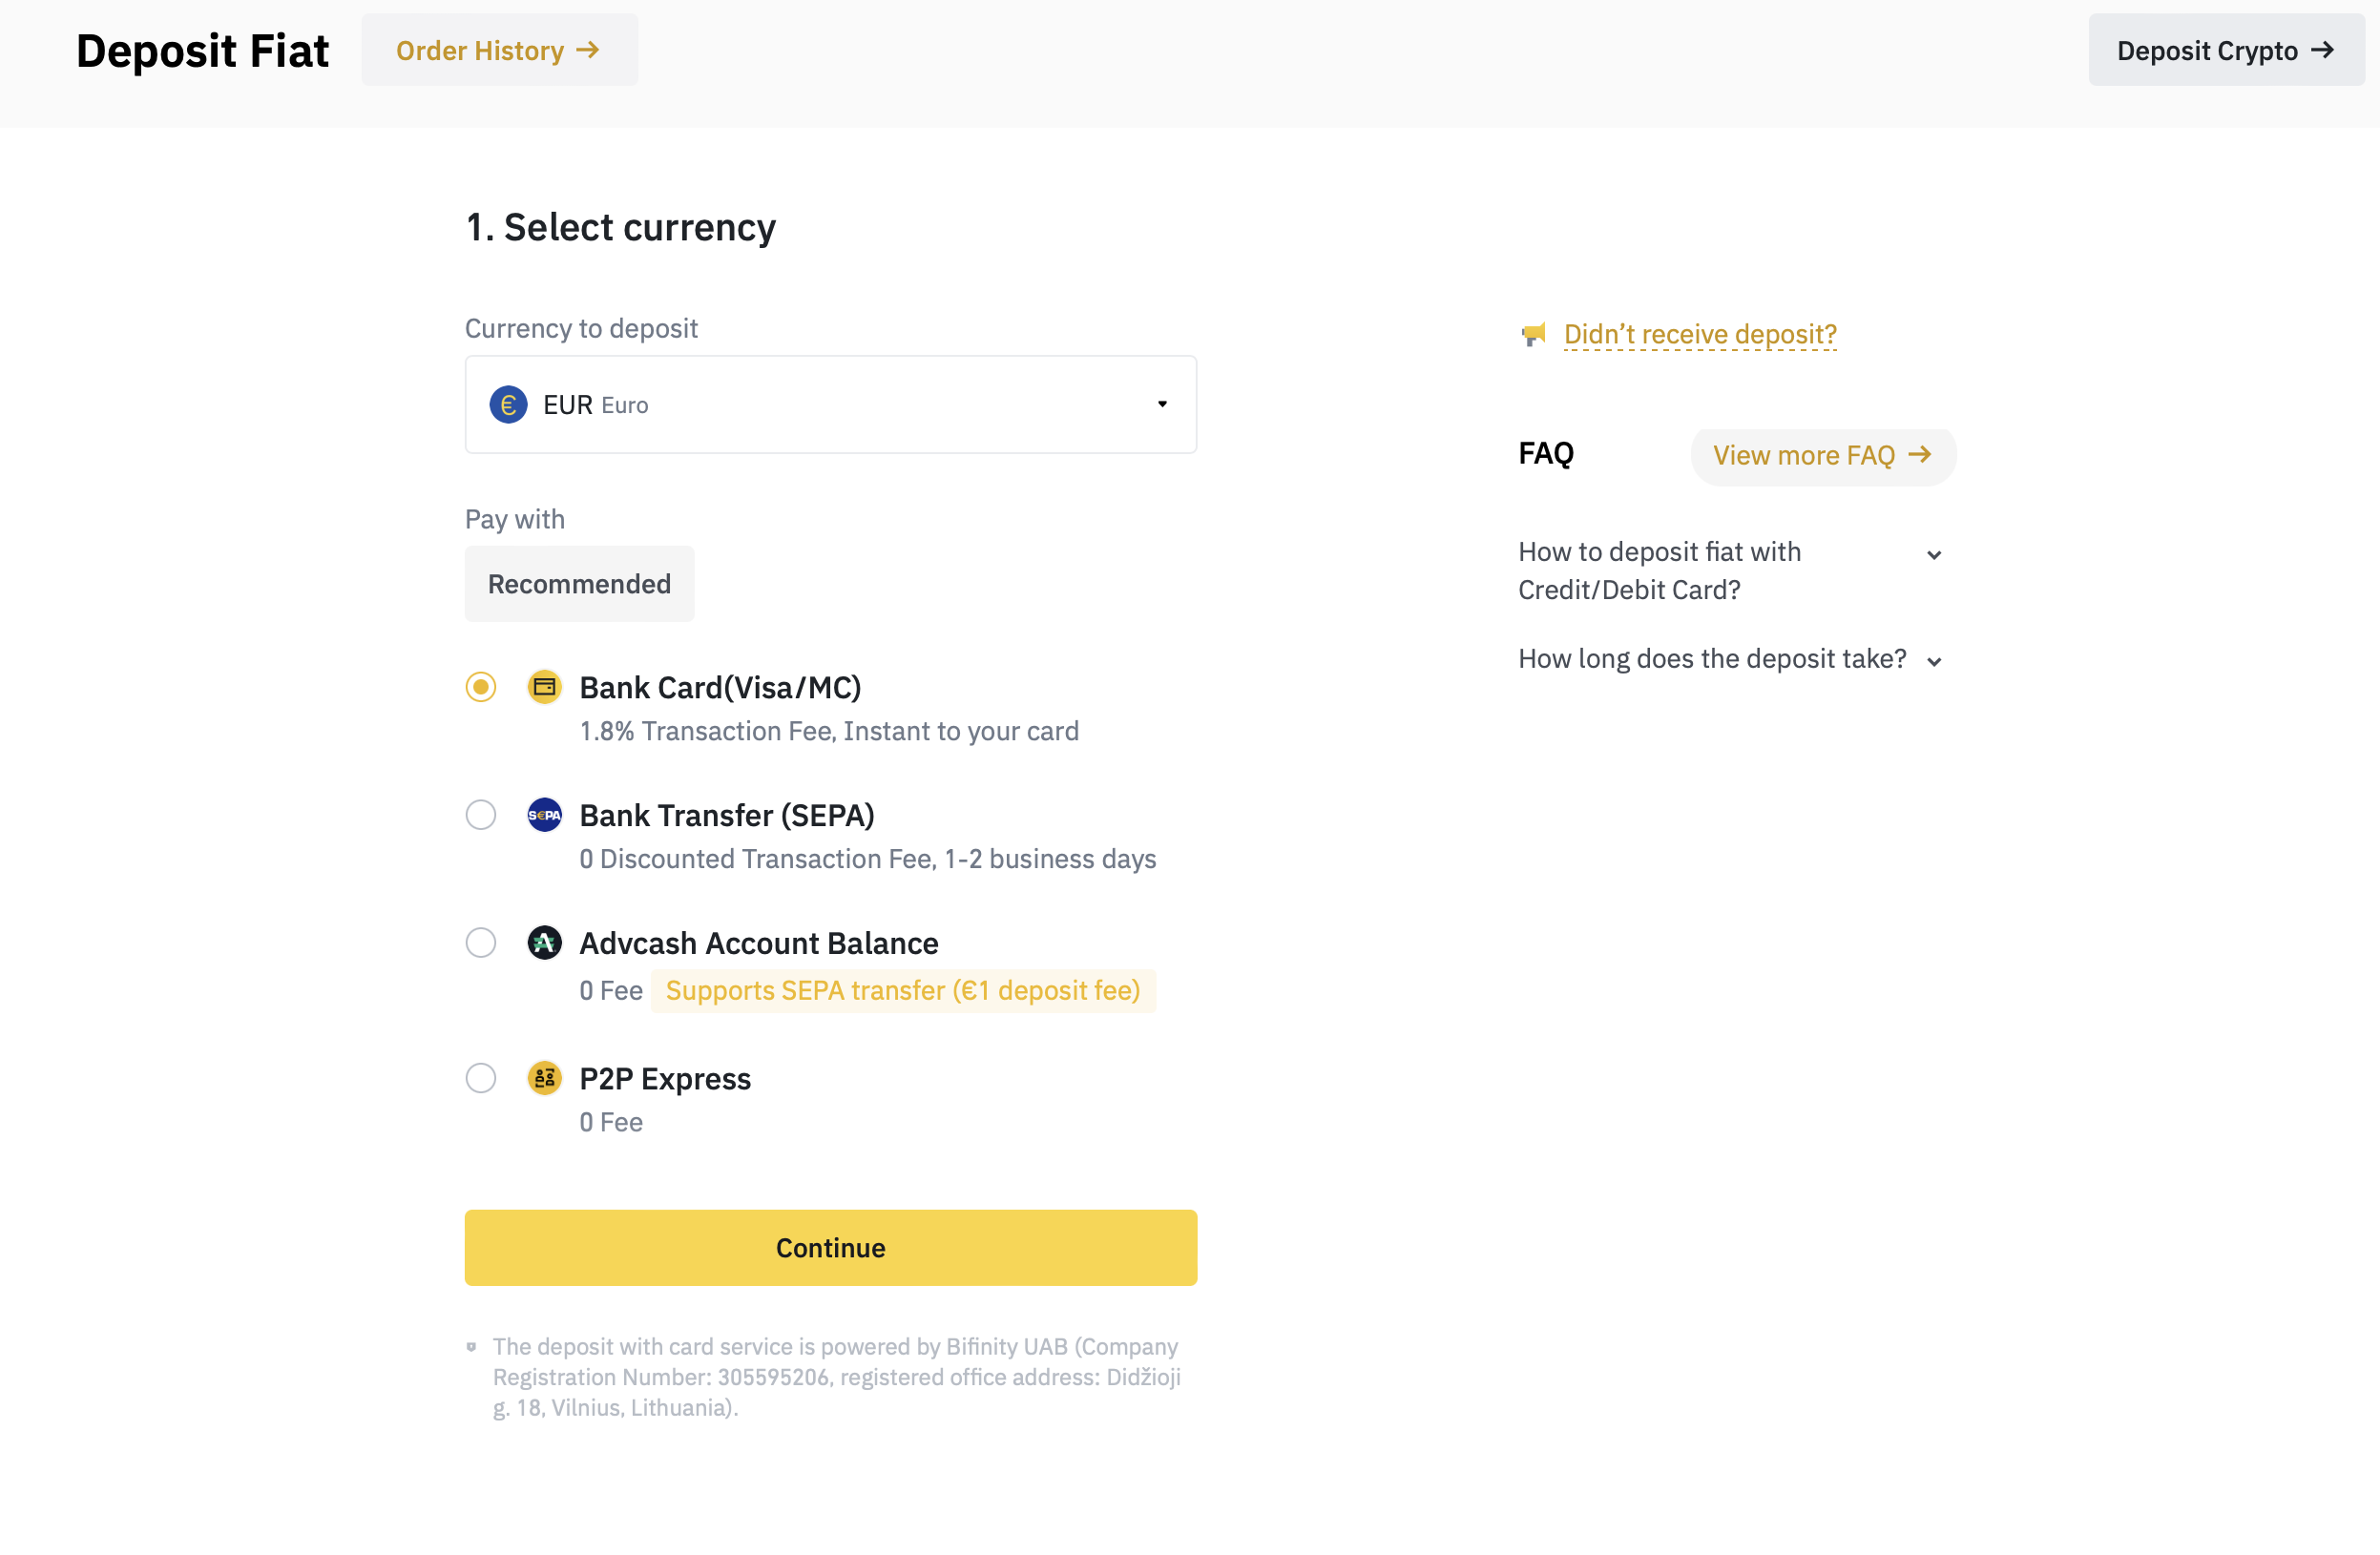The height and width of the screenshot is (1555, 2380).
Task: Click the arrow icon in Deposit Crypto
Action: 2323,50
